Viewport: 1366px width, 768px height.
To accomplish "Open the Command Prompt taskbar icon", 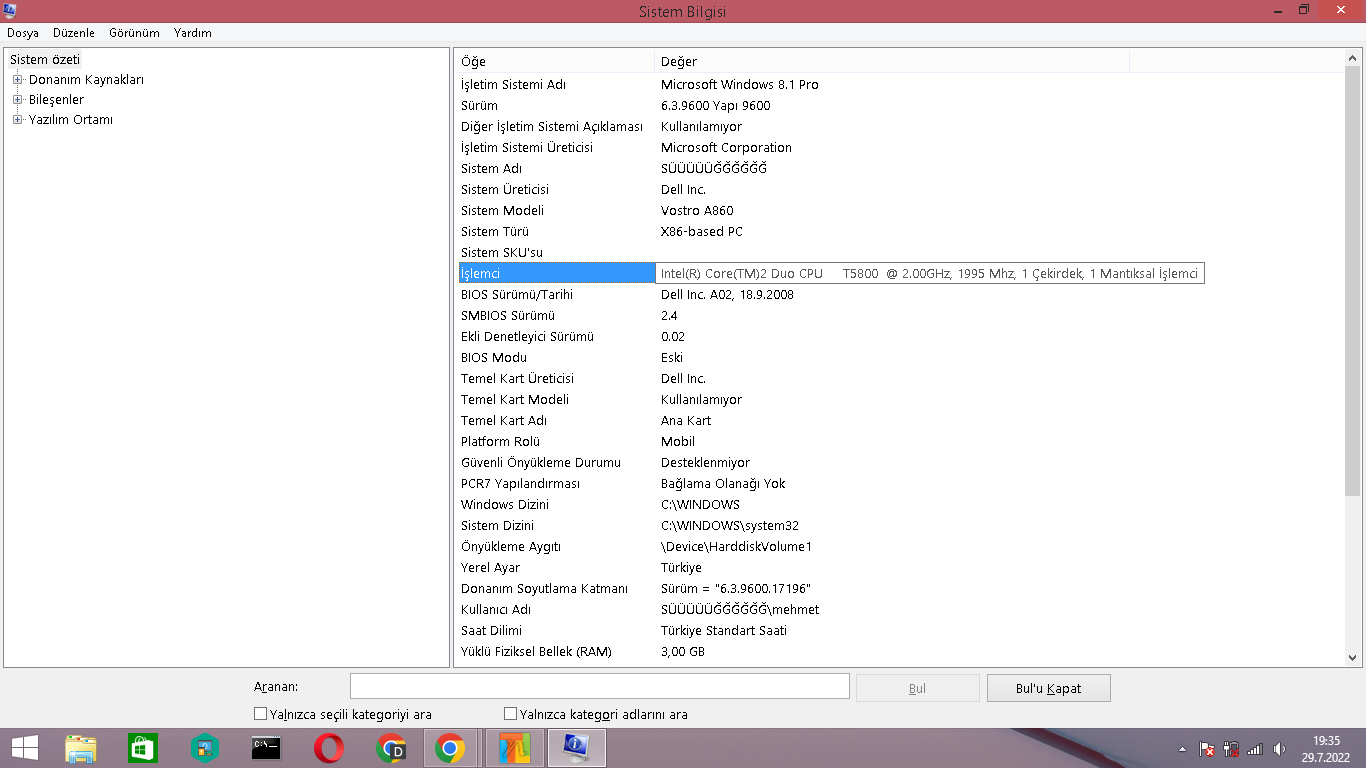I will [x=266, y=748].
